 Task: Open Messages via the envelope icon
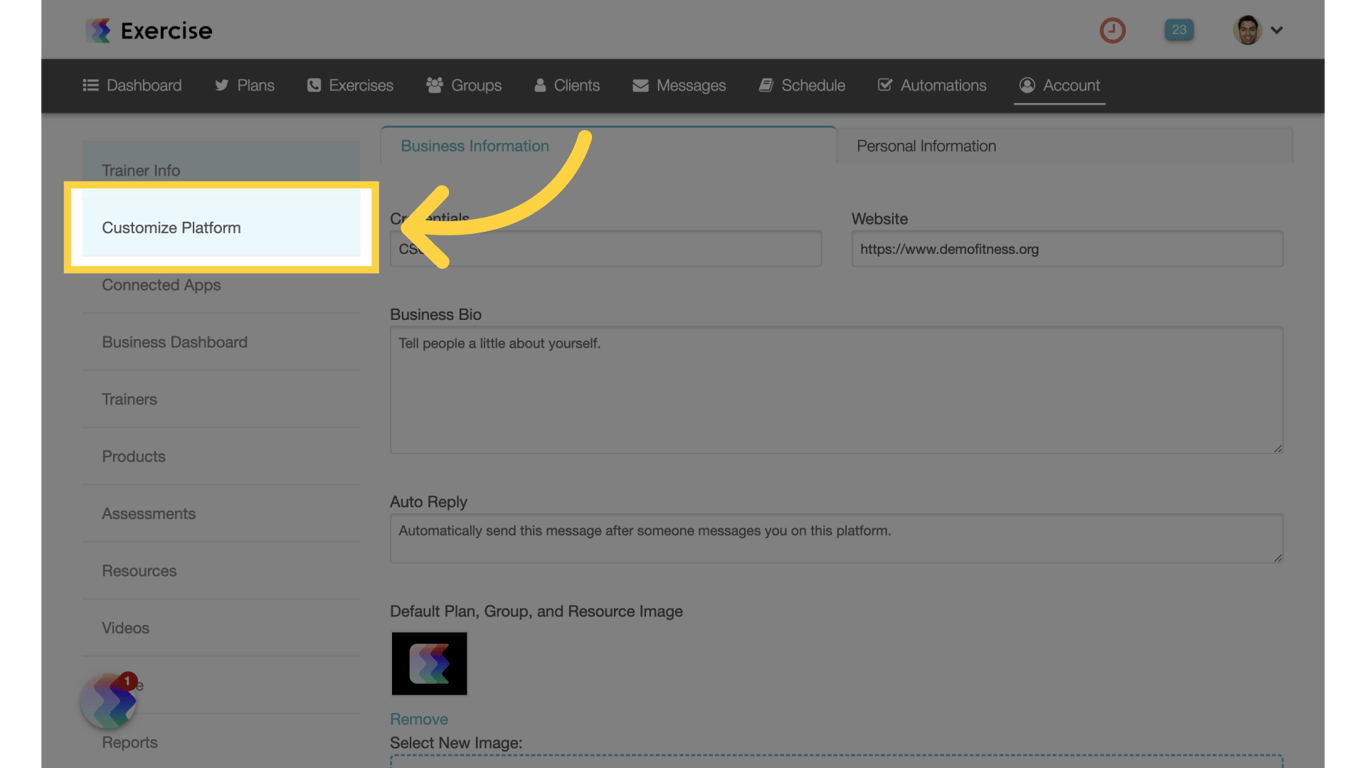pyautogui.click(x=641, y=85)
